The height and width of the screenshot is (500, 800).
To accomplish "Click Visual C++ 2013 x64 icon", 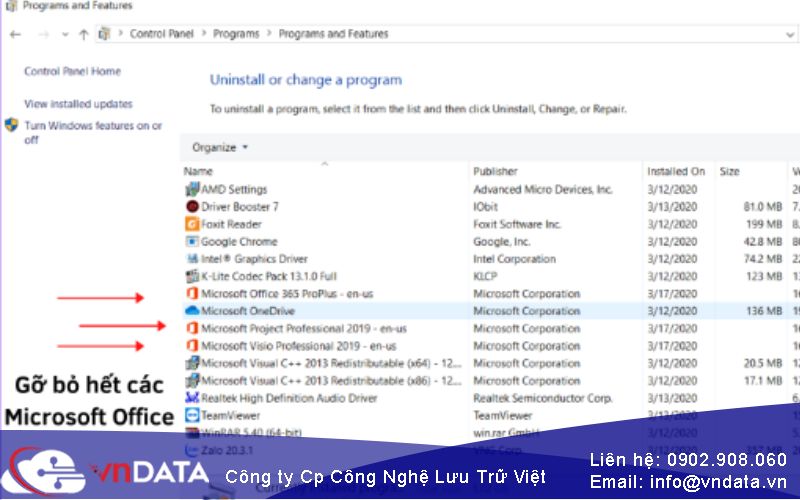I will click(192, 363).
